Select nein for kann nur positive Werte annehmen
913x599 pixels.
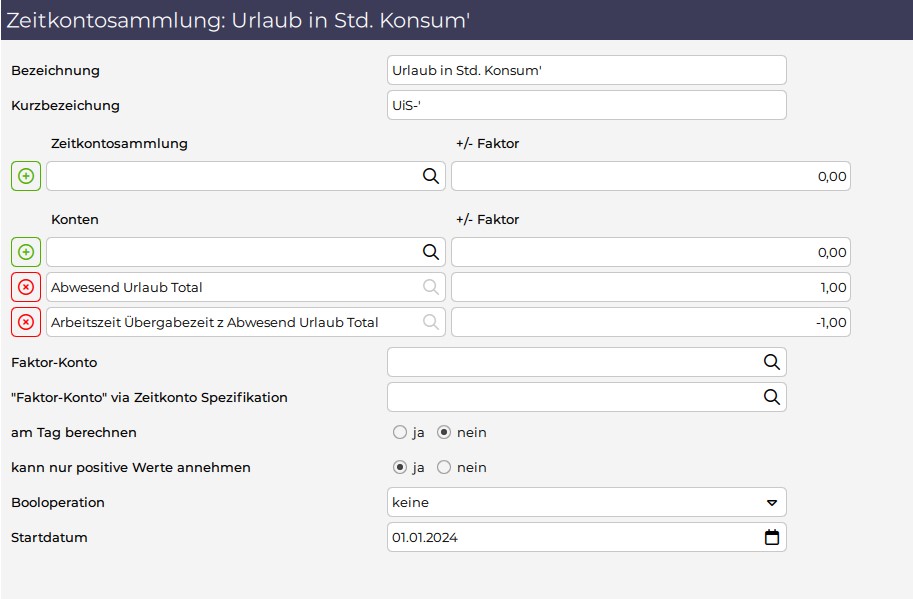coord(444,467)
